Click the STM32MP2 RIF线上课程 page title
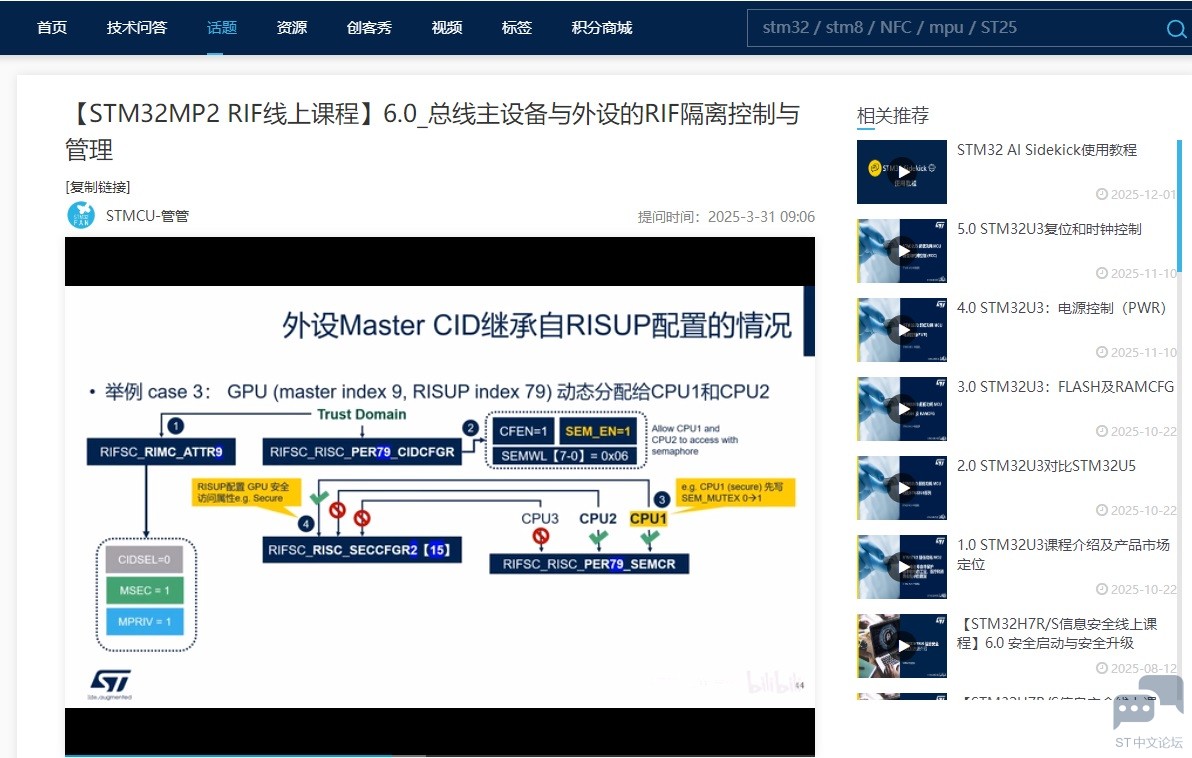The height and width of the screenshot is (758, 1192). (x=433, y=131)
